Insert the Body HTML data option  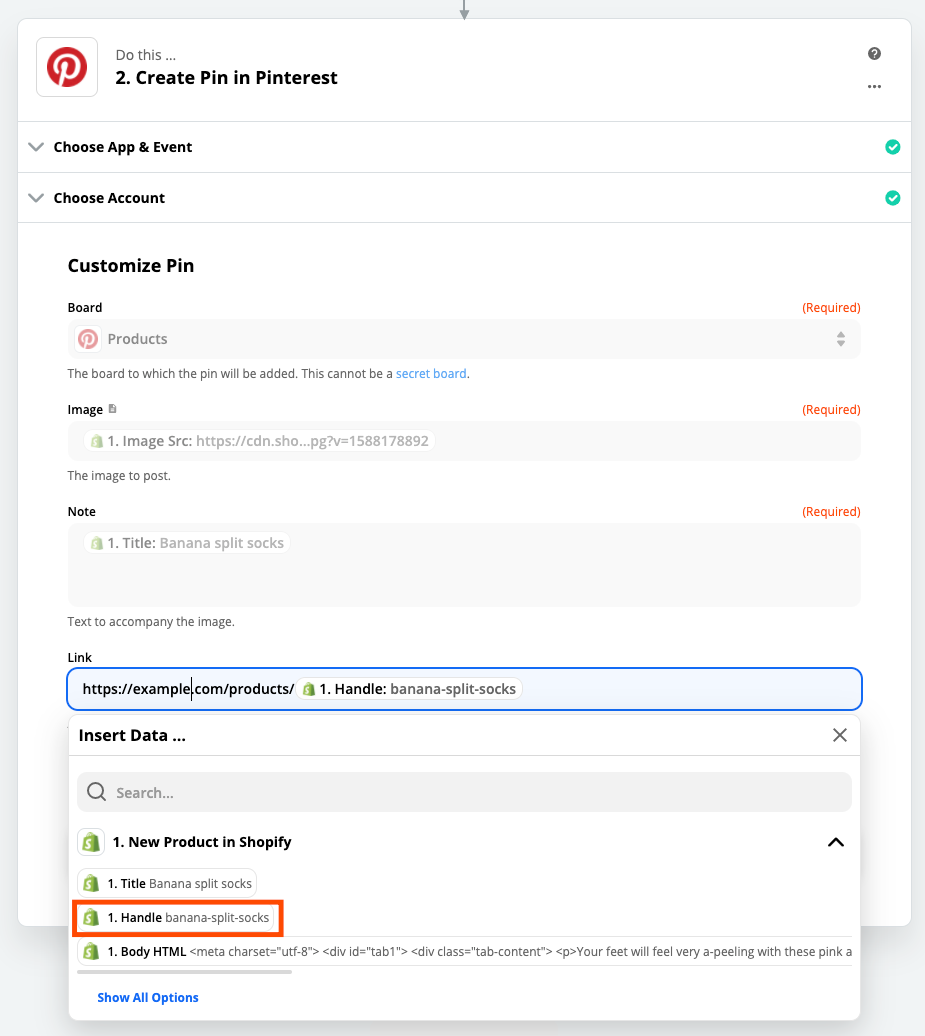tap(464, 952)
